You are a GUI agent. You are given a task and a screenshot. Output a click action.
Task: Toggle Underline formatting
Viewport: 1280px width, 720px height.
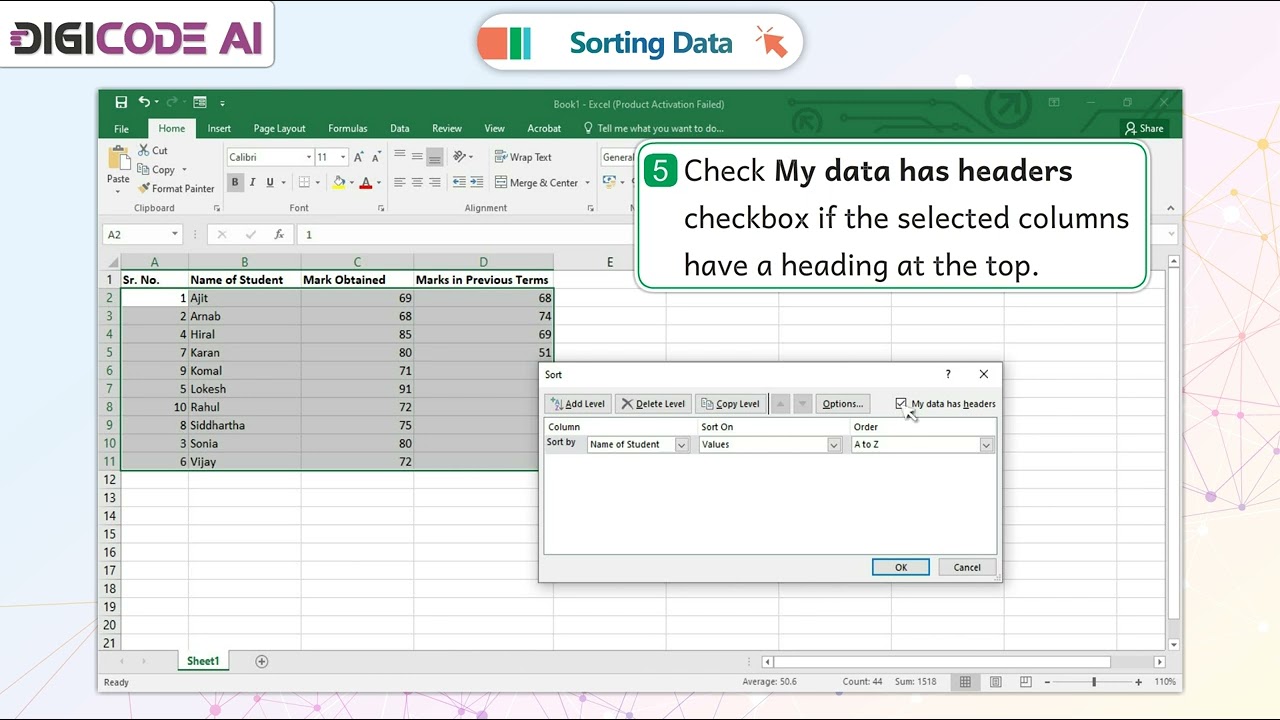click(x=270, y=182)
